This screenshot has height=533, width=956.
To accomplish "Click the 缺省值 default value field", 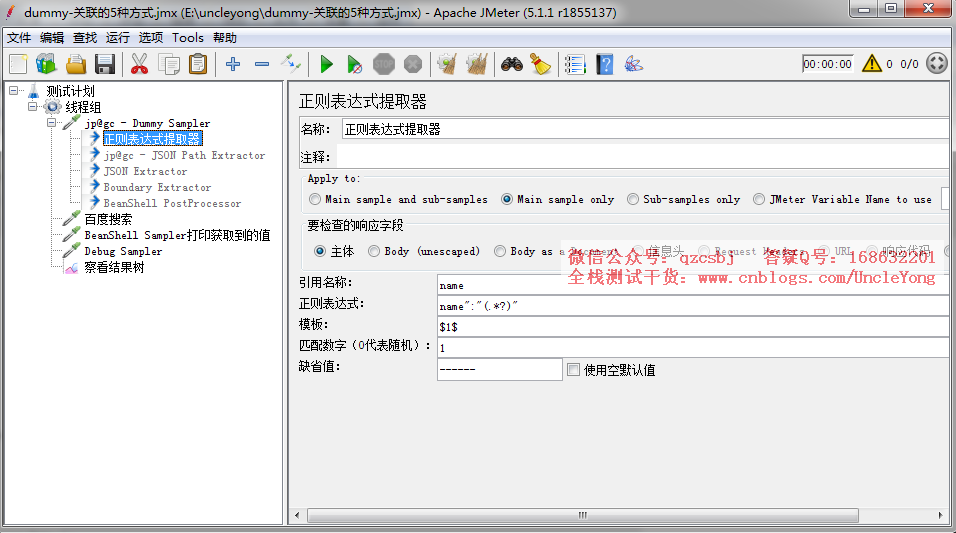I will 499,369.
